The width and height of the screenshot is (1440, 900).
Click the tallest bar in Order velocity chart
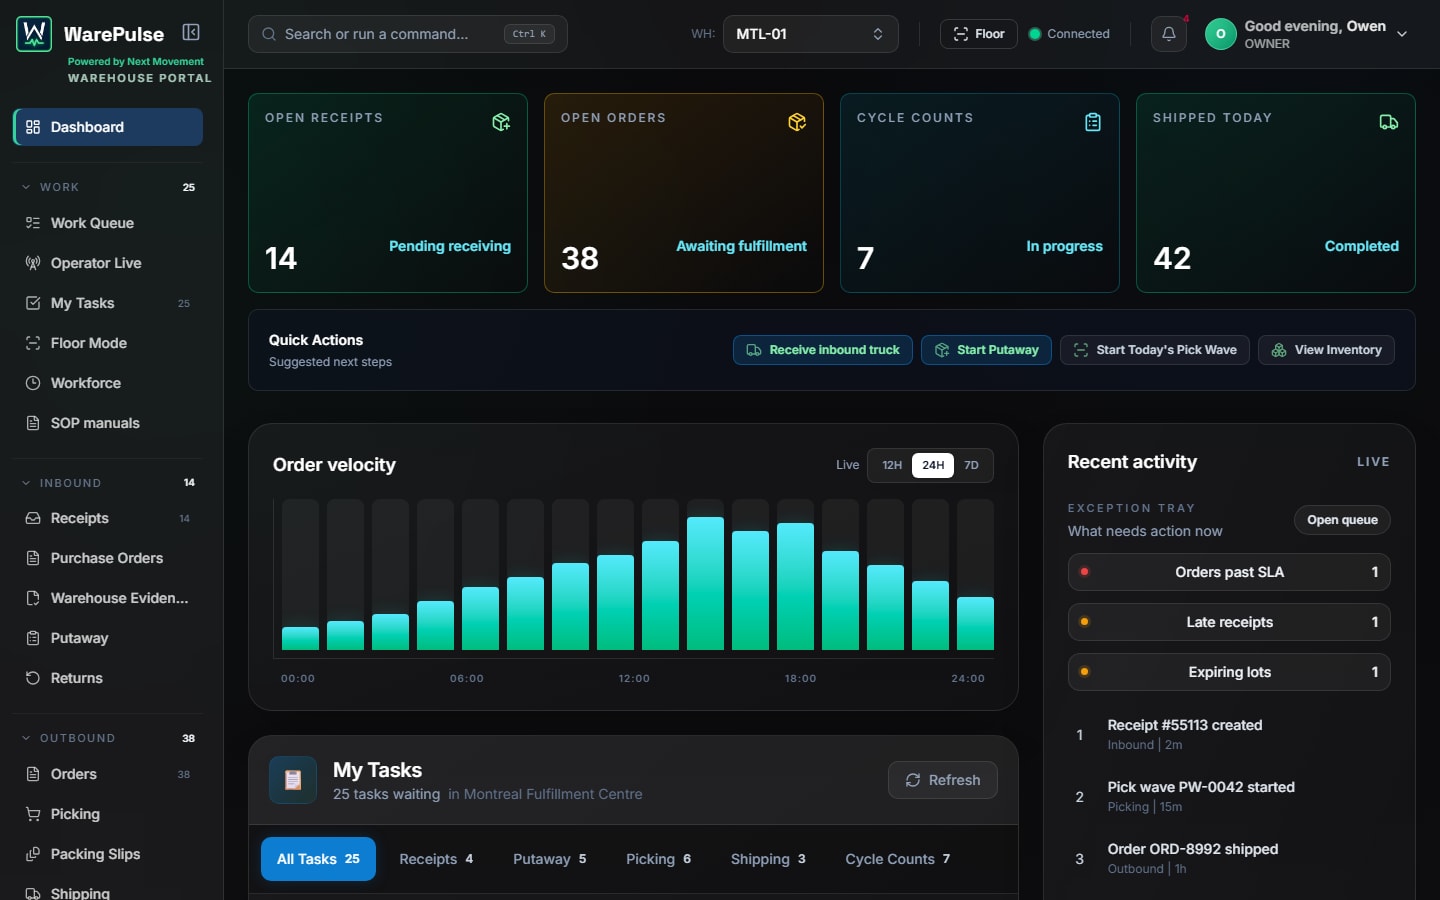pos(705,583)
